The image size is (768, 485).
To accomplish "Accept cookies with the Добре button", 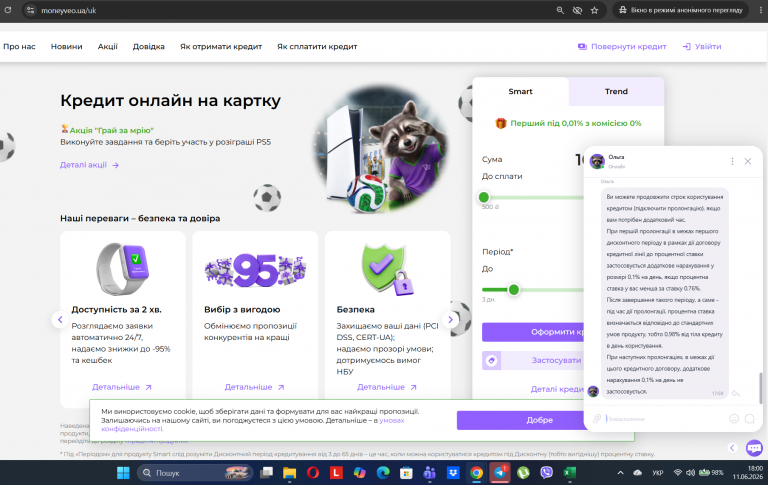I will 522,420.
